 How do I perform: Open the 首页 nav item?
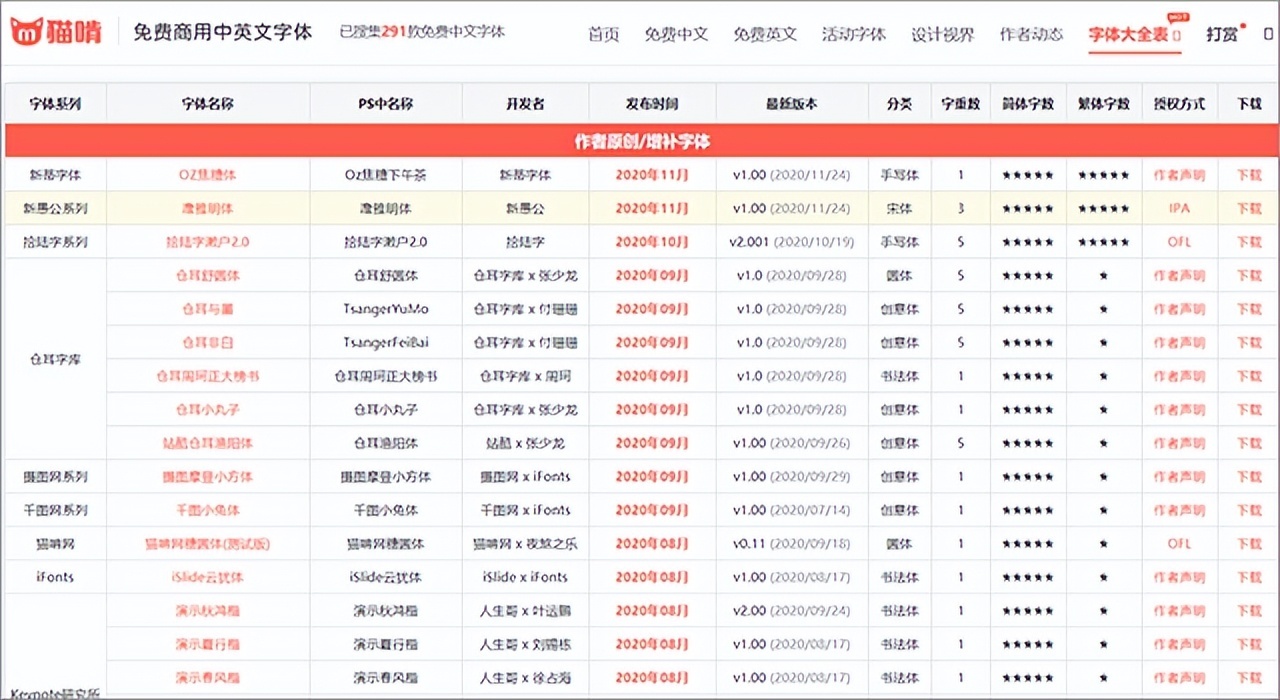tap(603, 34)
